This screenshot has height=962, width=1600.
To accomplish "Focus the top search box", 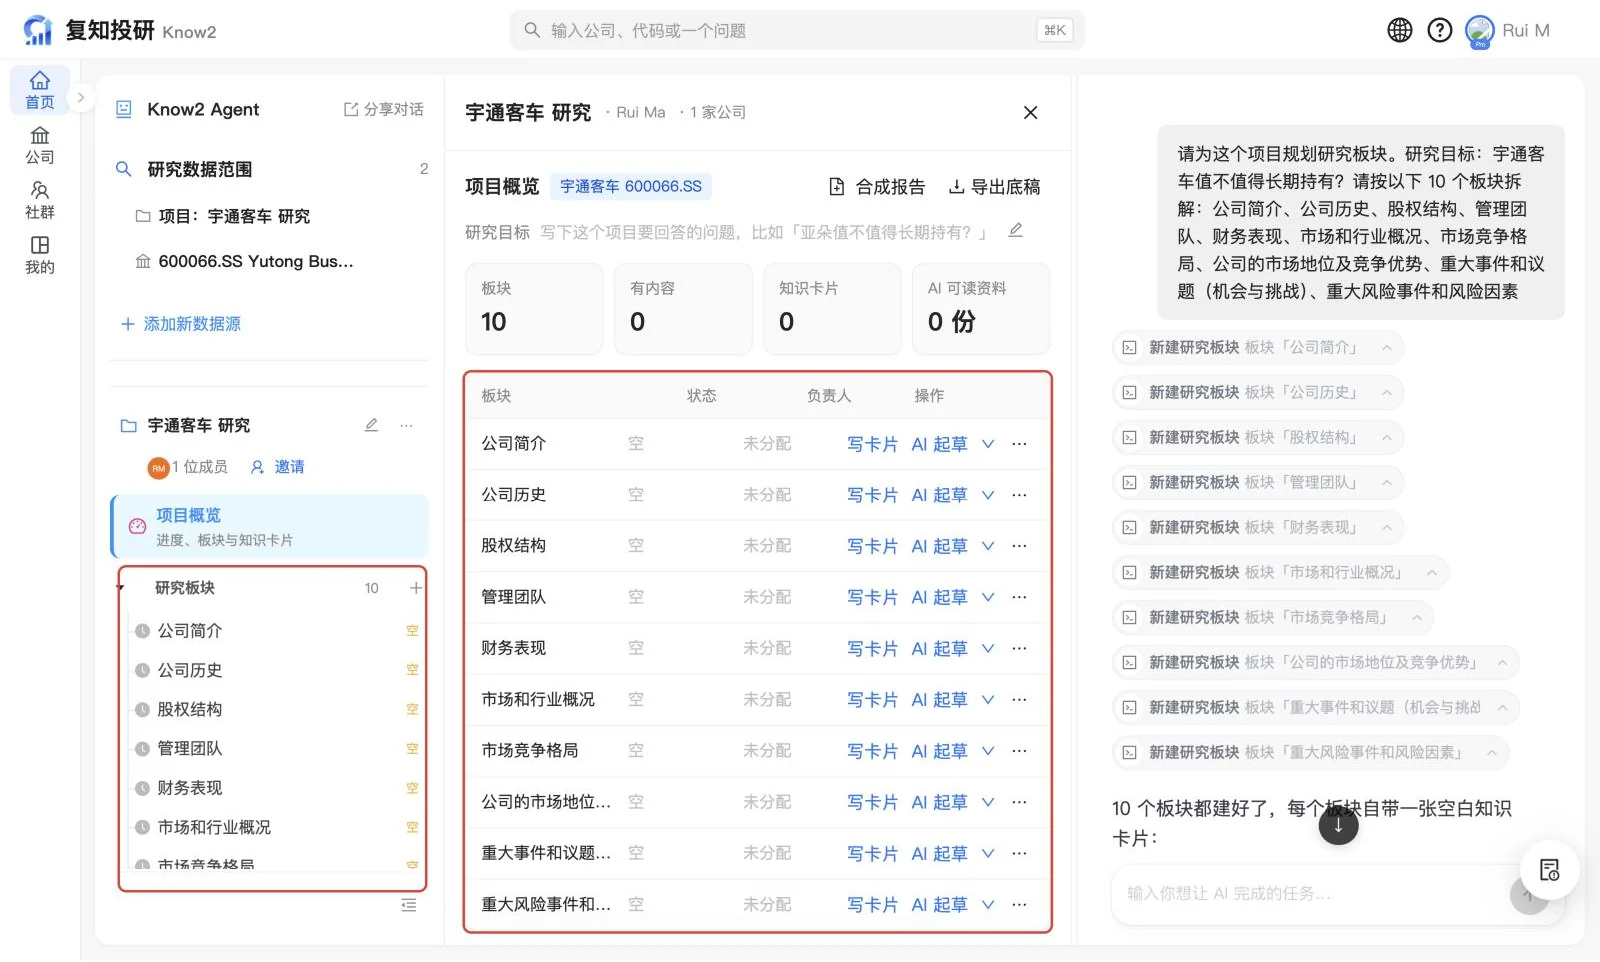I will click(x=797, y=30).
